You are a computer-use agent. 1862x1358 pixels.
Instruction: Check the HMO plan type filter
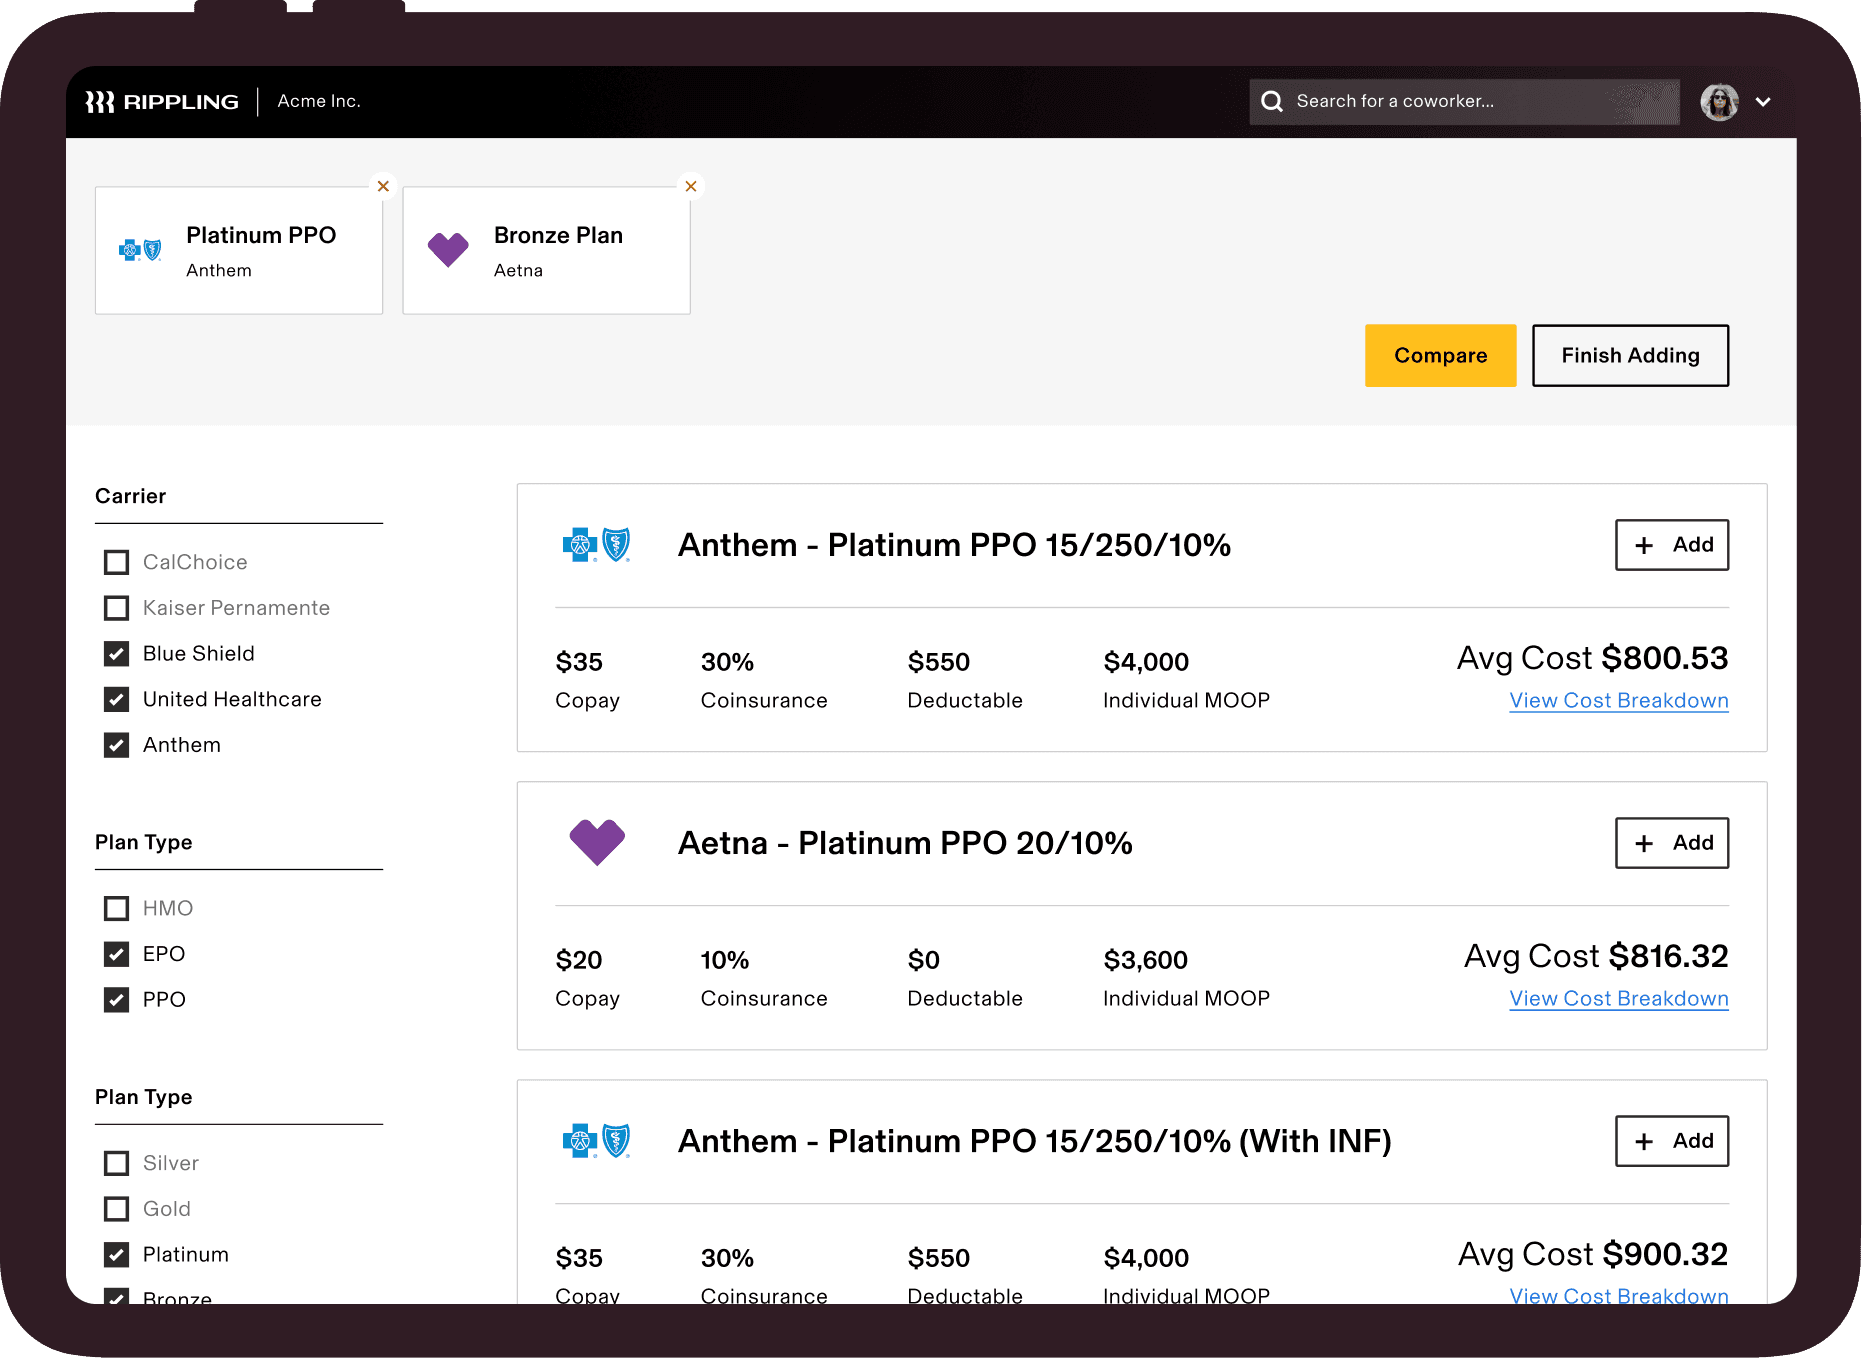click(x=117, y=908)
